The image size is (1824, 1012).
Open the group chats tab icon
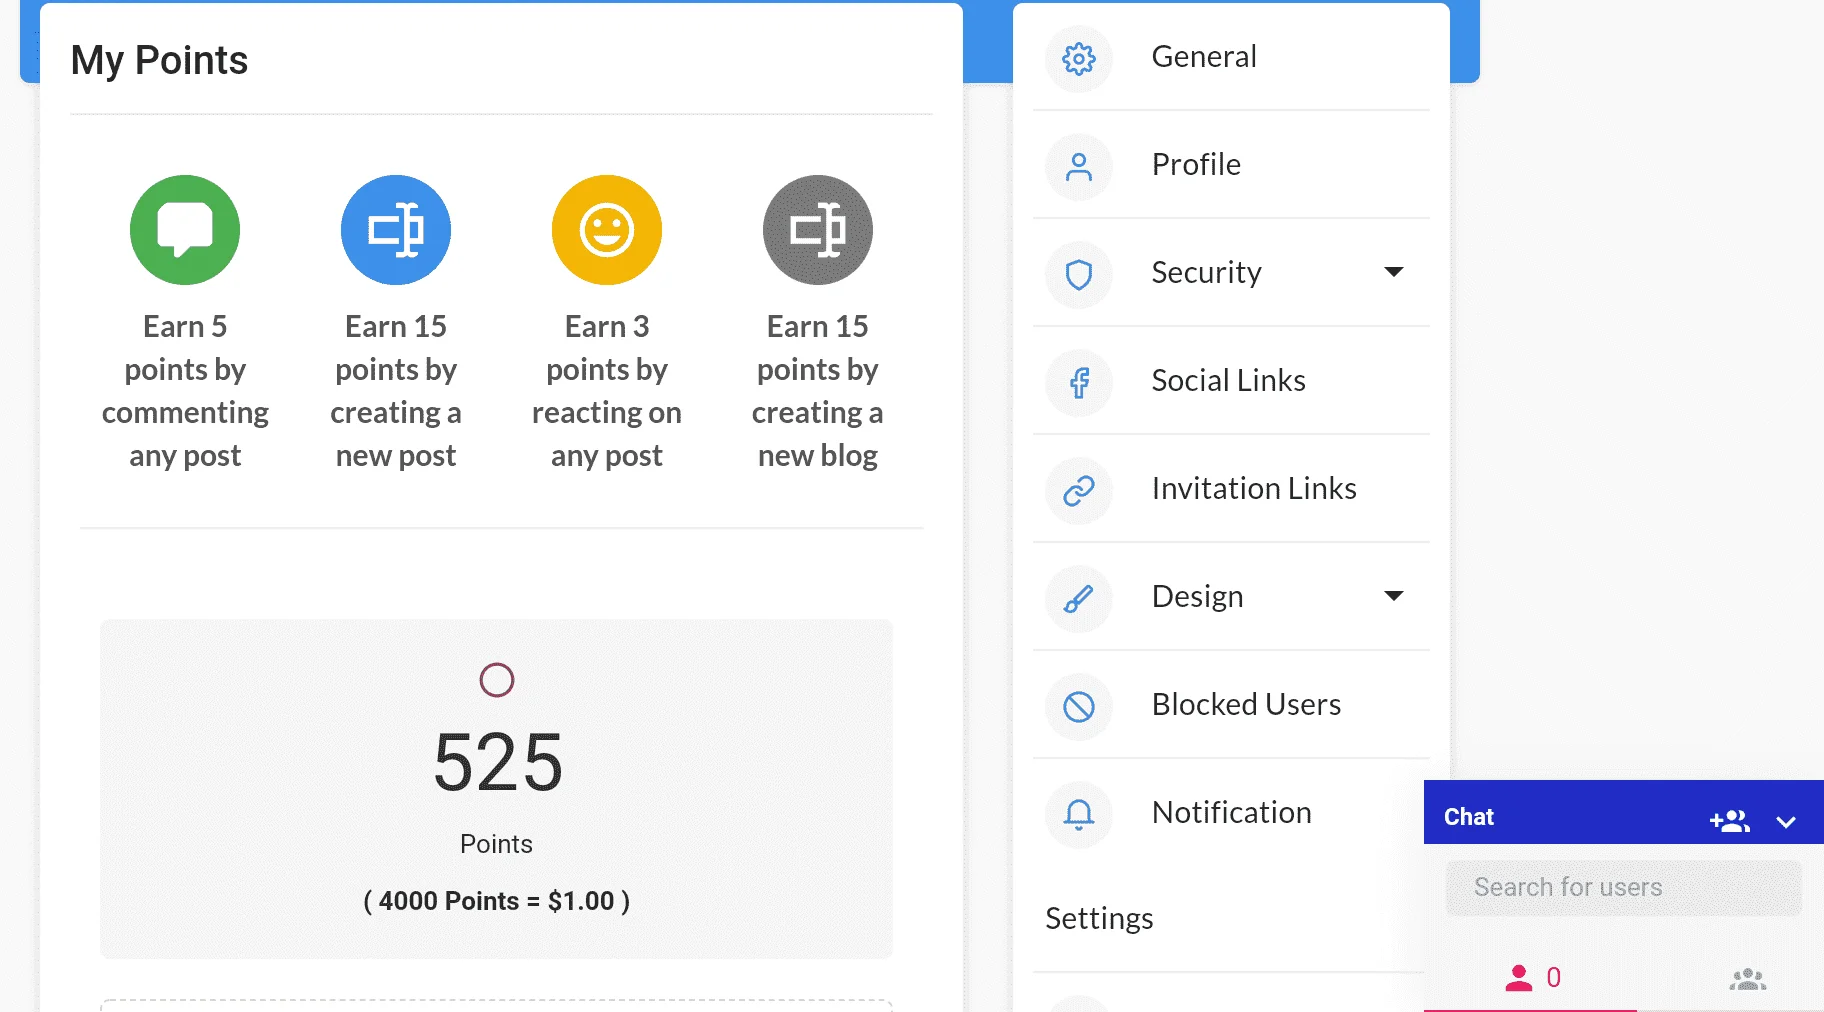coord(1748,979)
